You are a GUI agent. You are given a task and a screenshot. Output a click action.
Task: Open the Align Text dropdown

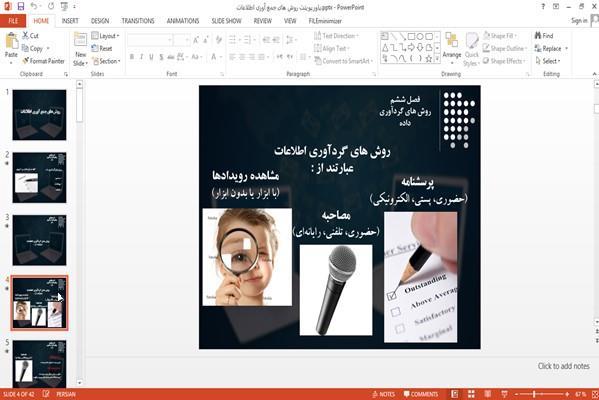[332, 48]
